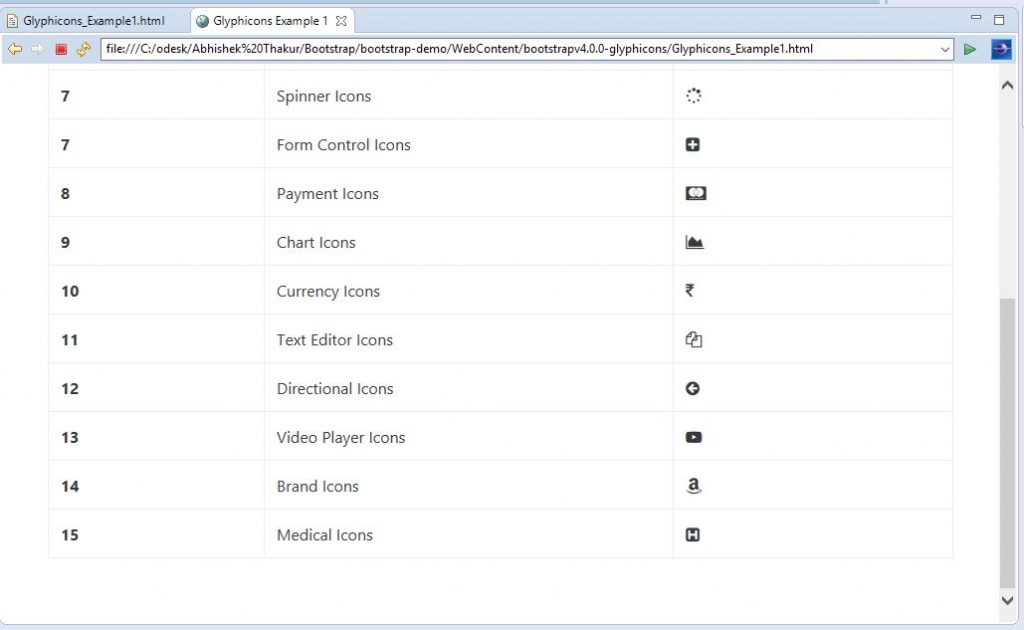This screenshot has height=630, width=1024.
Task: Click the rupee glyph in Currency Icons row
Action: (x=692, y=290)
